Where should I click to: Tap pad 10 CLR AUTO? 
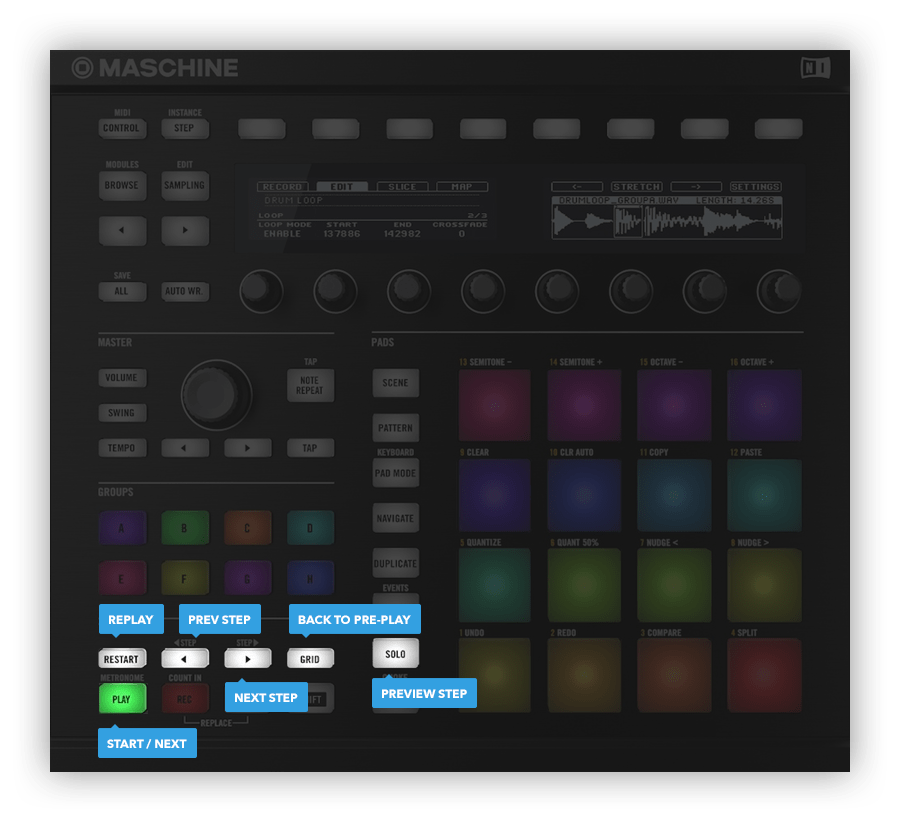[x=584, y=495]
